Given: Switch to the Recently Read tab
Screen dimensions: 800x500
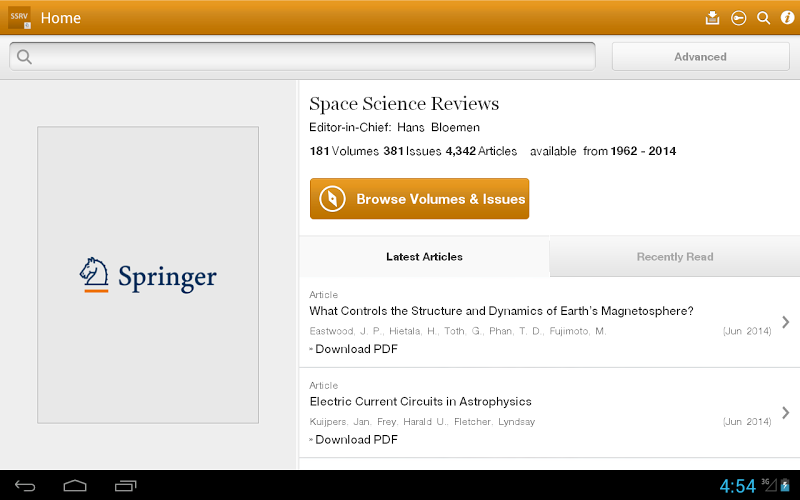Looking at the screenshot, I should (675, 257).
